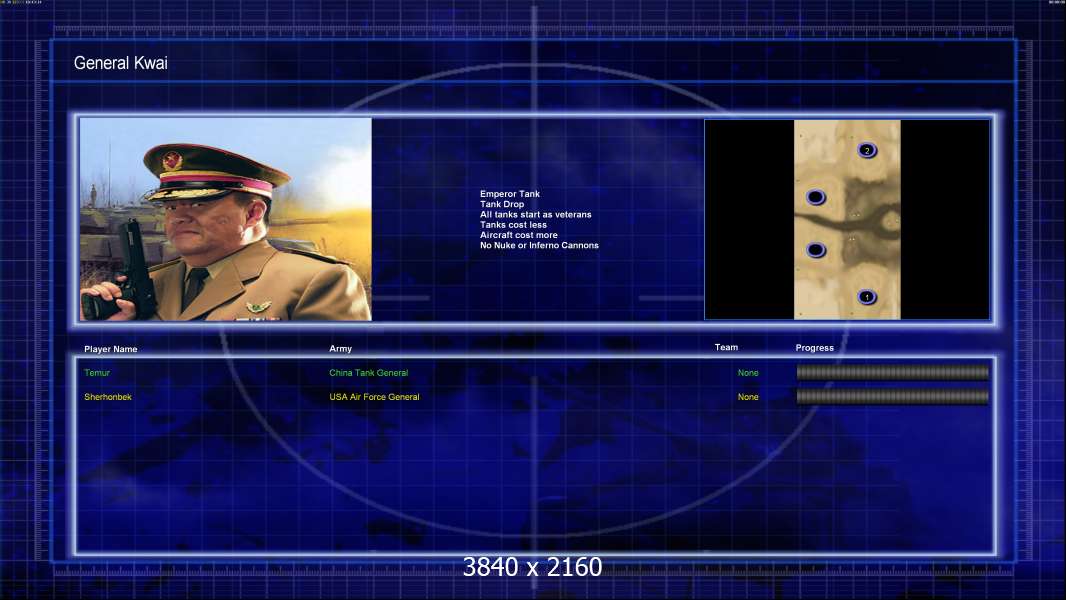
Task: Click Temur's loading progress bar
Action: [893, 372]
